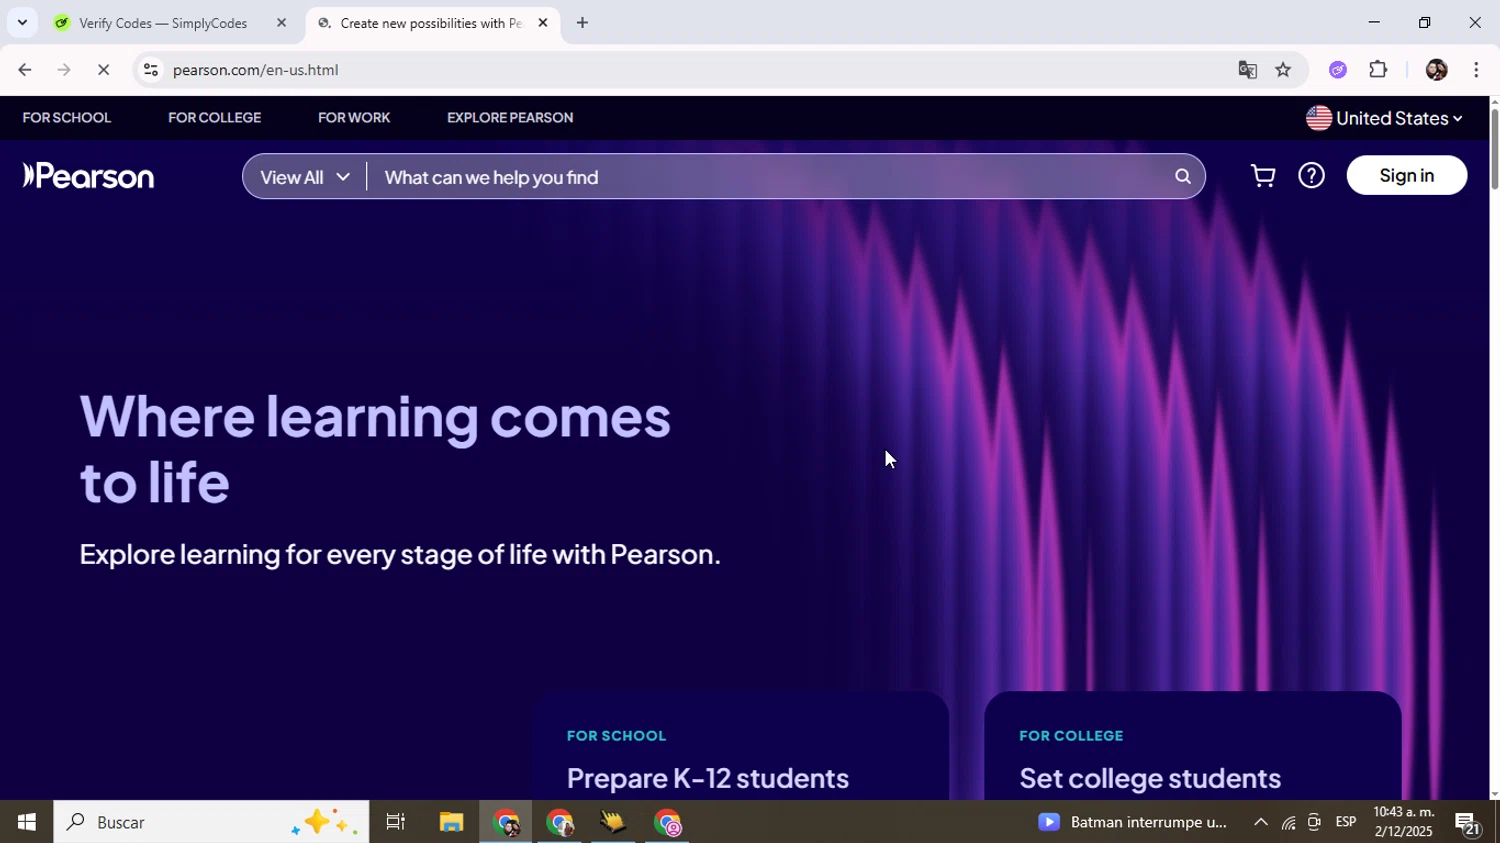Stop the page loading
This screenshot has width=1500, height=843.
[x=103, y=70]
